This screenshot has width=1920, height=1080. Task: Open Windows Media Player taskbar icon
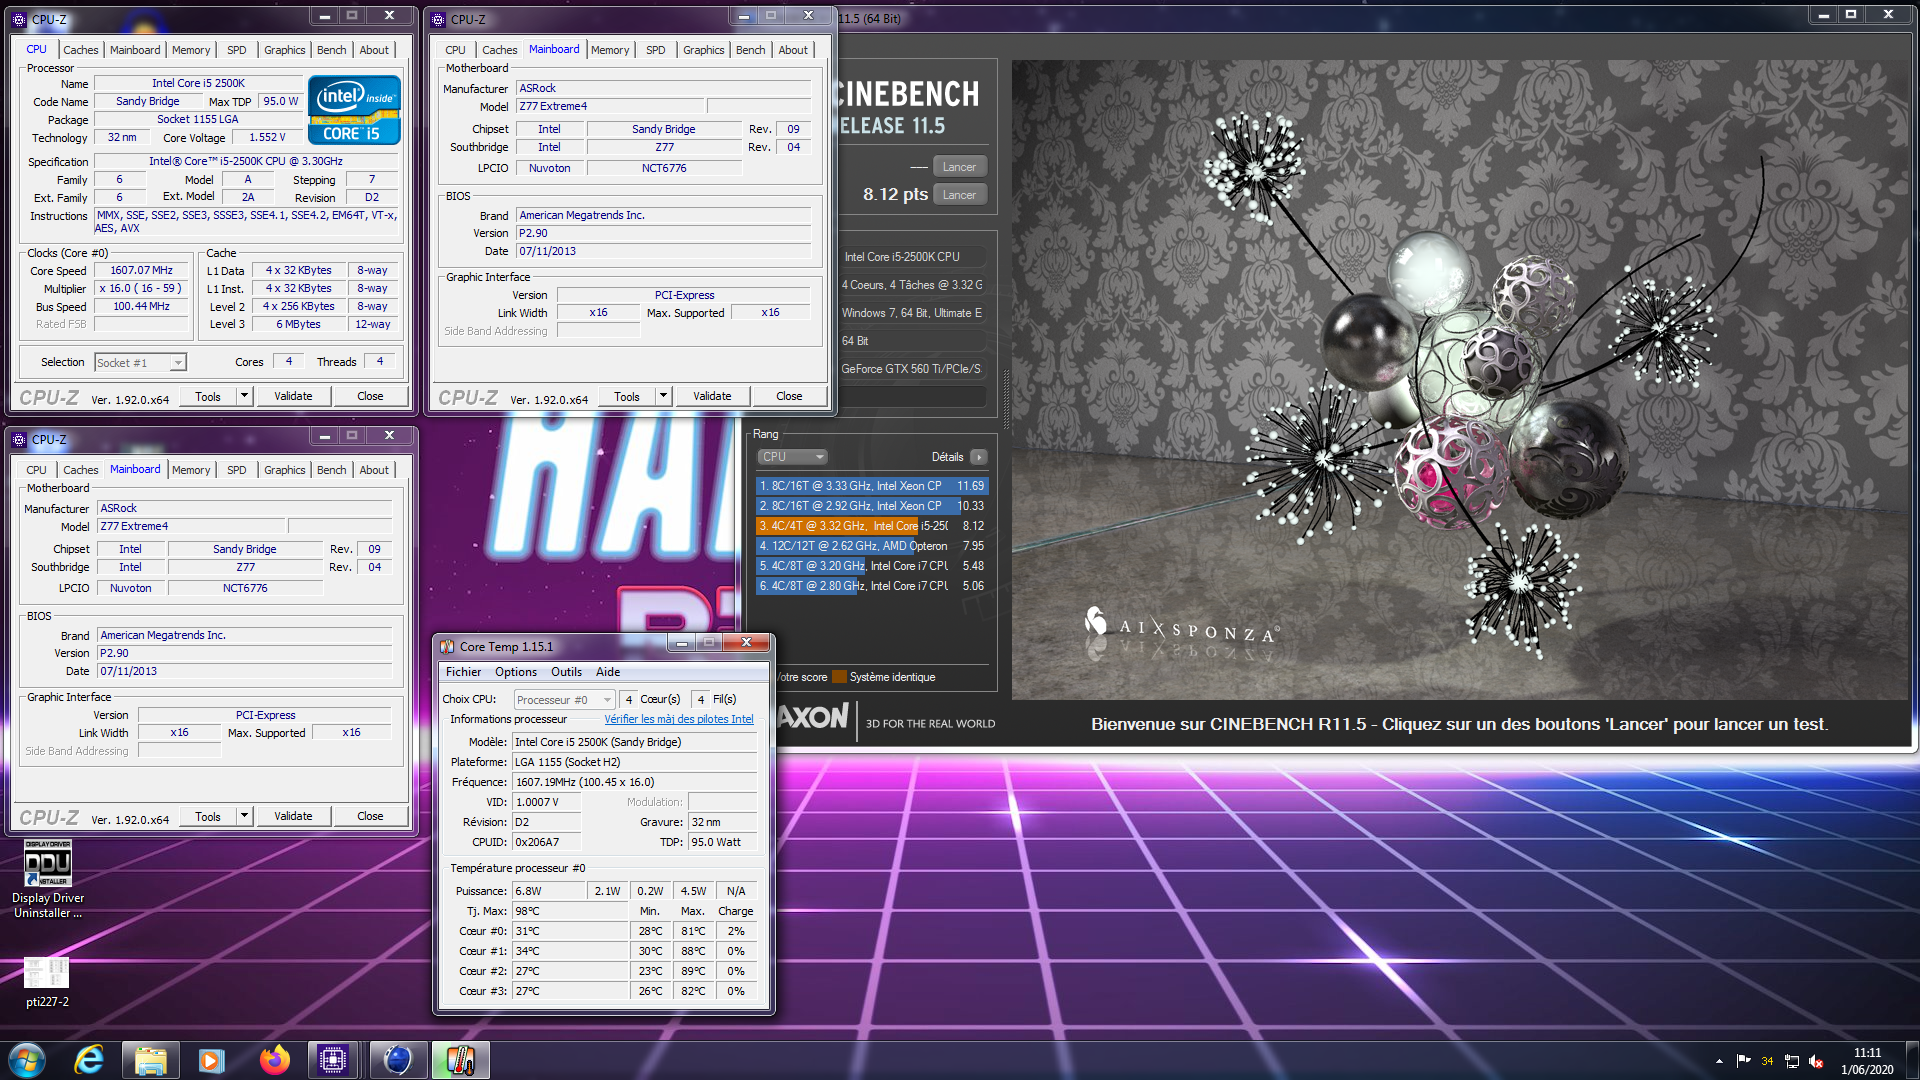212,1060
